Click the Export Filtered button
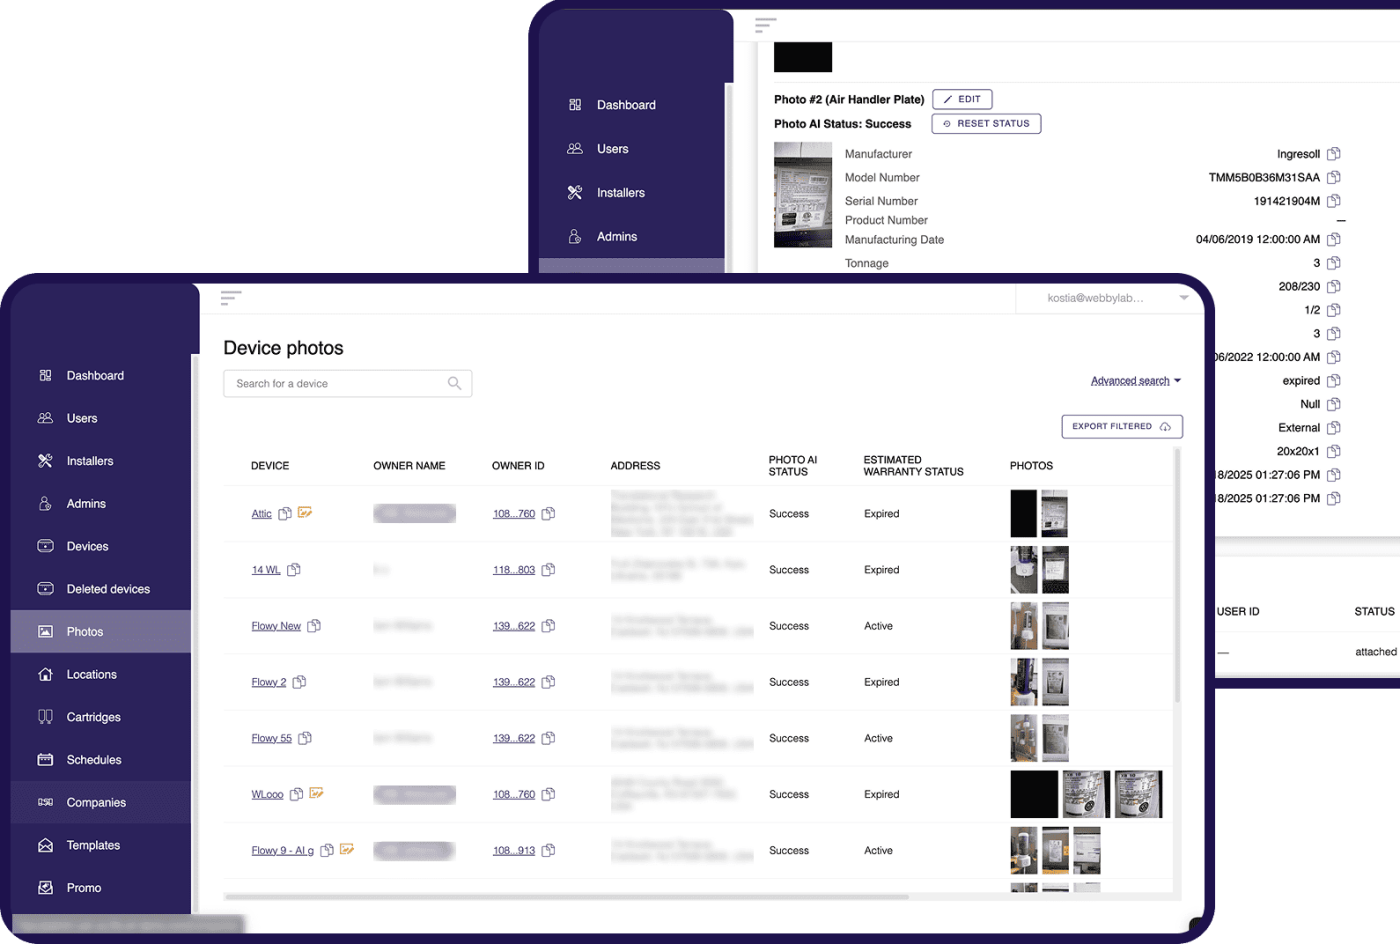1400x944 pixels. pos(1121,427)
